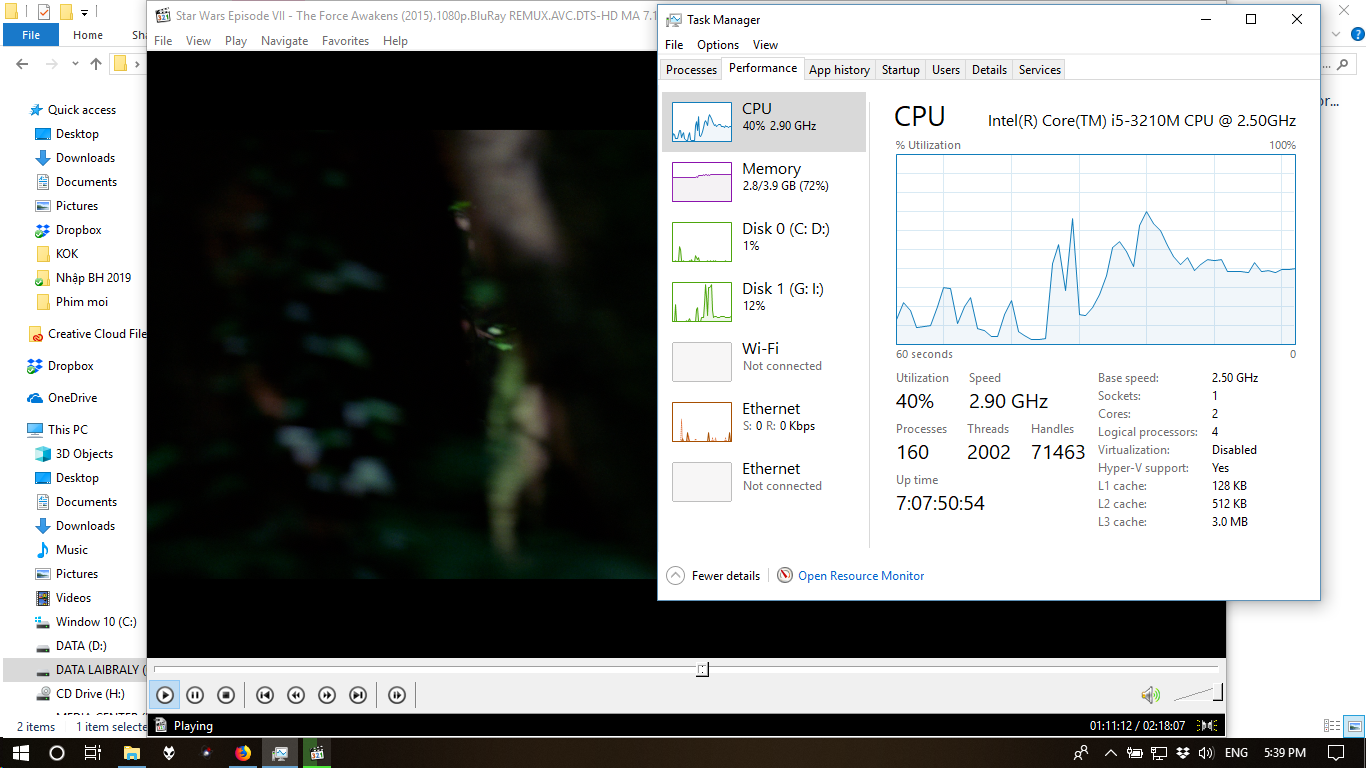
Task: Mute audio via the player speaker icon
Action: [x=1151, y=695]
